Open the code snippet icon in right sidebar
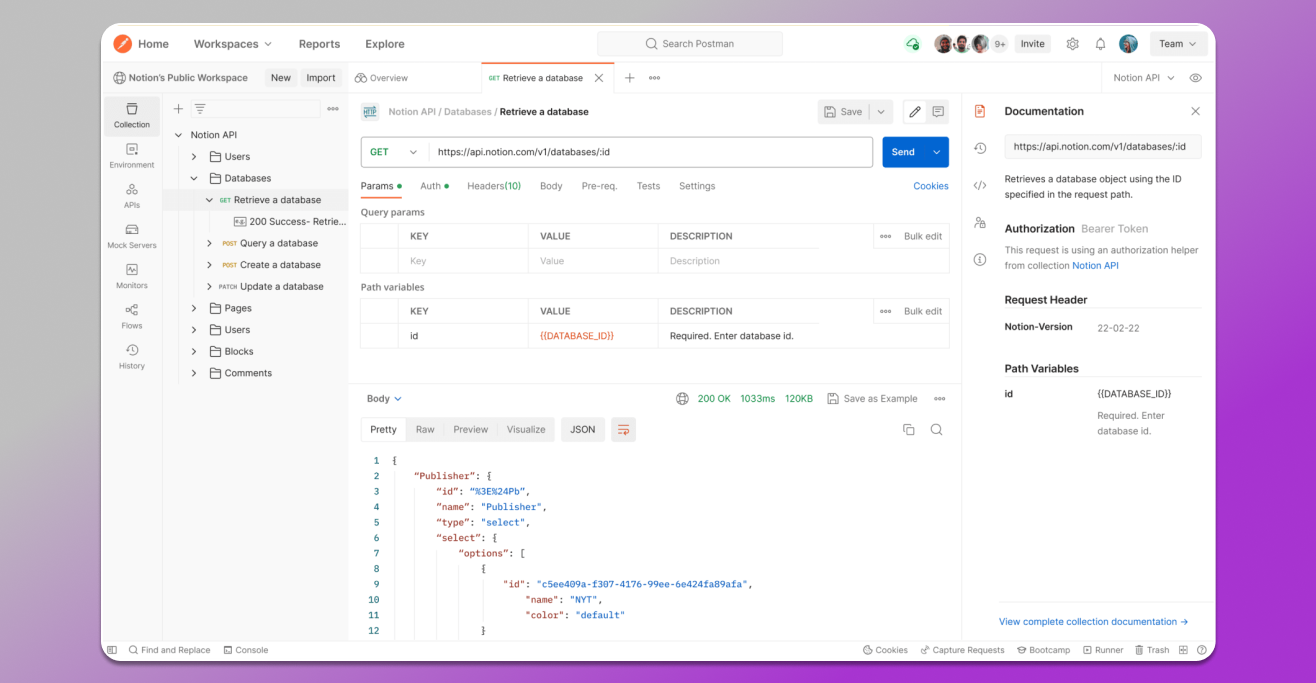This screenshot has height=683, width=1316. [980, 185]
